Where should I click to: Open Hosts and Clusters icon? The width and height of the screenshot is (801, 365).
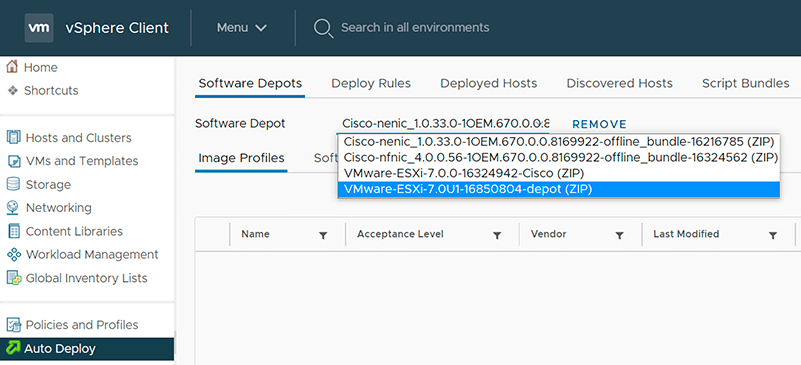[13, 137]
